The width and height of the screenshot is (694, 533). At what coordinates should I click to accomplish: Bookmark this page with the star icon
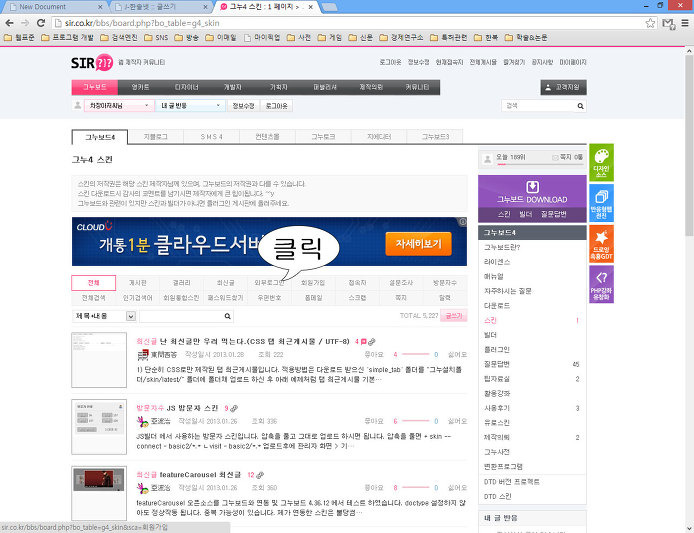650,23
